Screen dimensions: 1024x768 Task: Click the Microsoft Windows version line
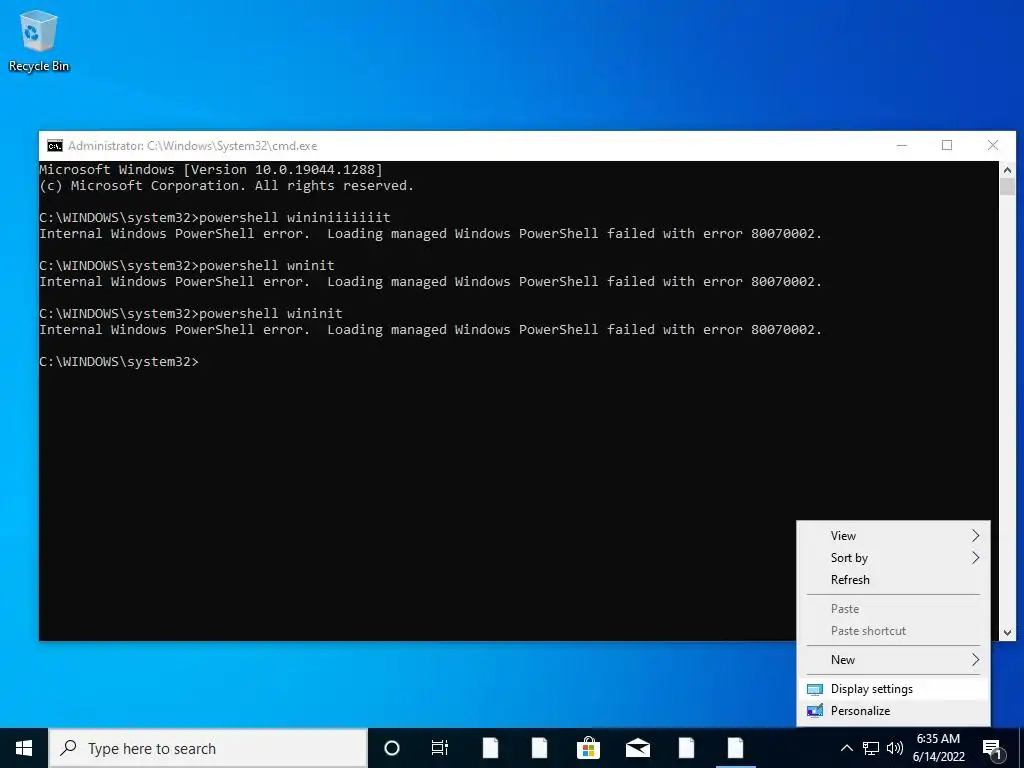(x=211, y=170)
